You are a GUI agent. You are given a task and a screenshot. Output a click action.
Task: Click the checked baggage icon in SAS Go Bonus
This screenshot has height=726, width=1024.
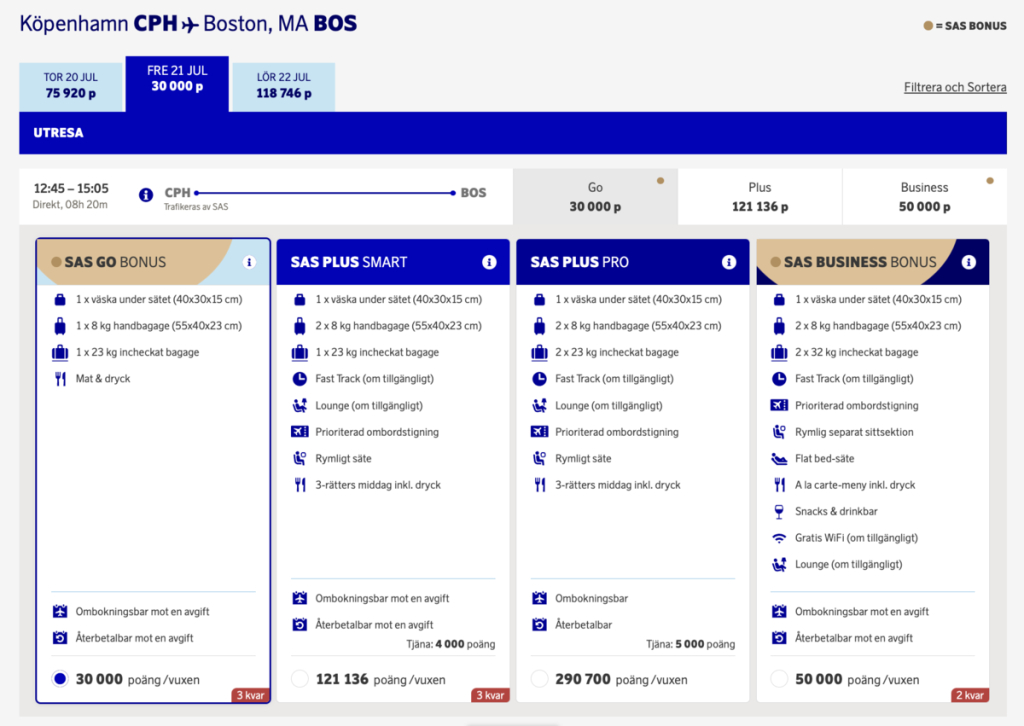coord(60,353)
